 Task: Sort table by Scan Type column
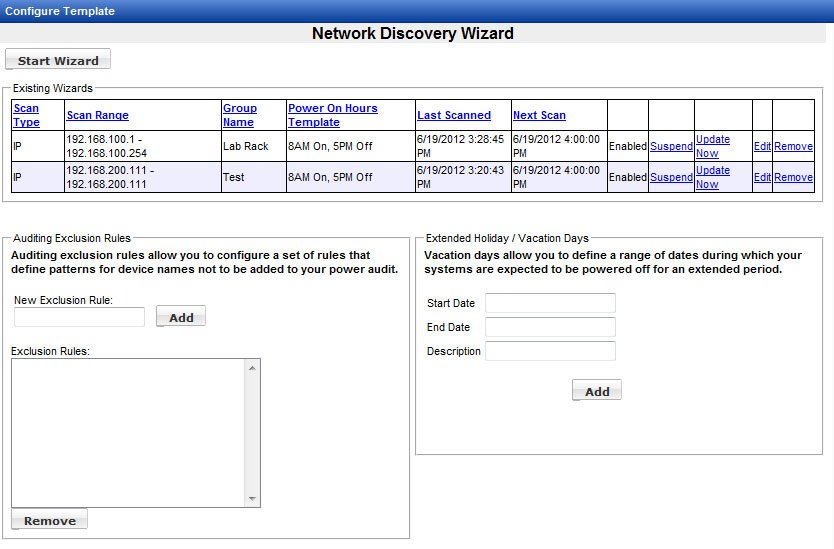point(26,115)
